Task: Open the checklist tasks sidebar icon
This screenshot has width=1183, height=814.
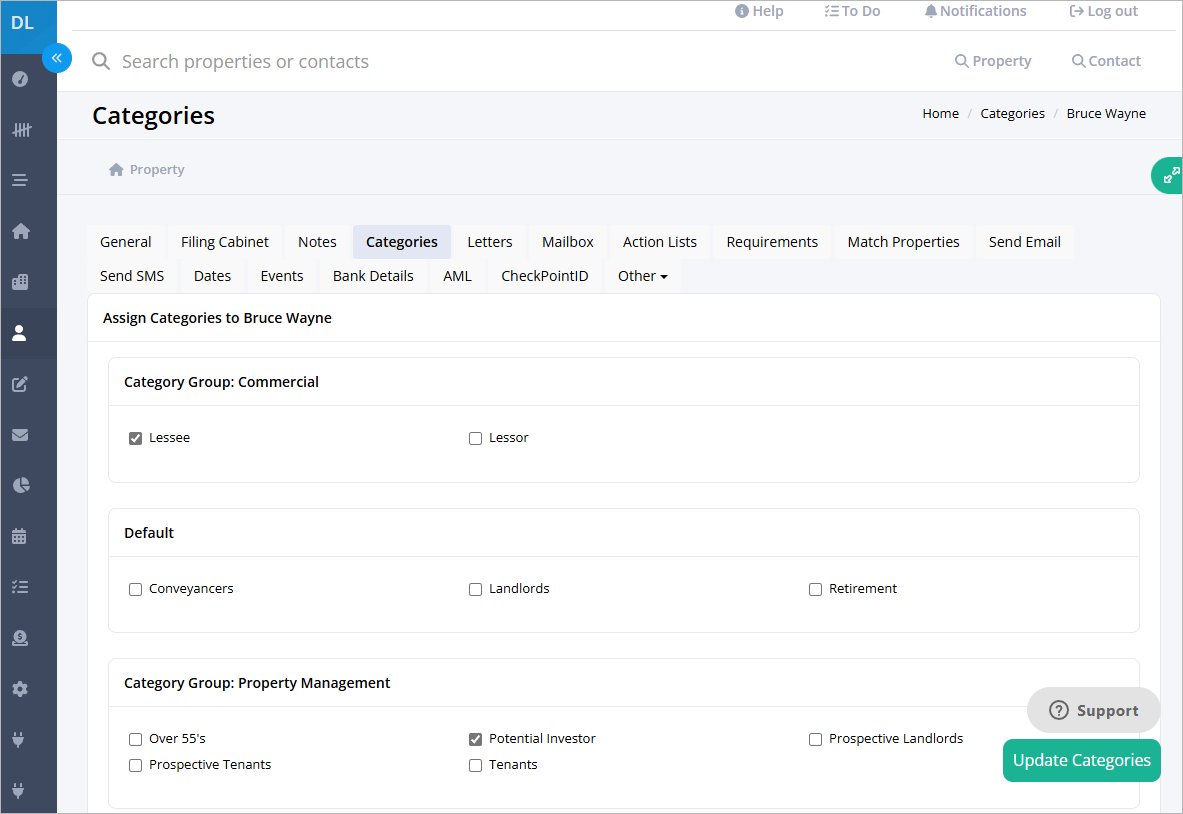Action: [20, 587]
